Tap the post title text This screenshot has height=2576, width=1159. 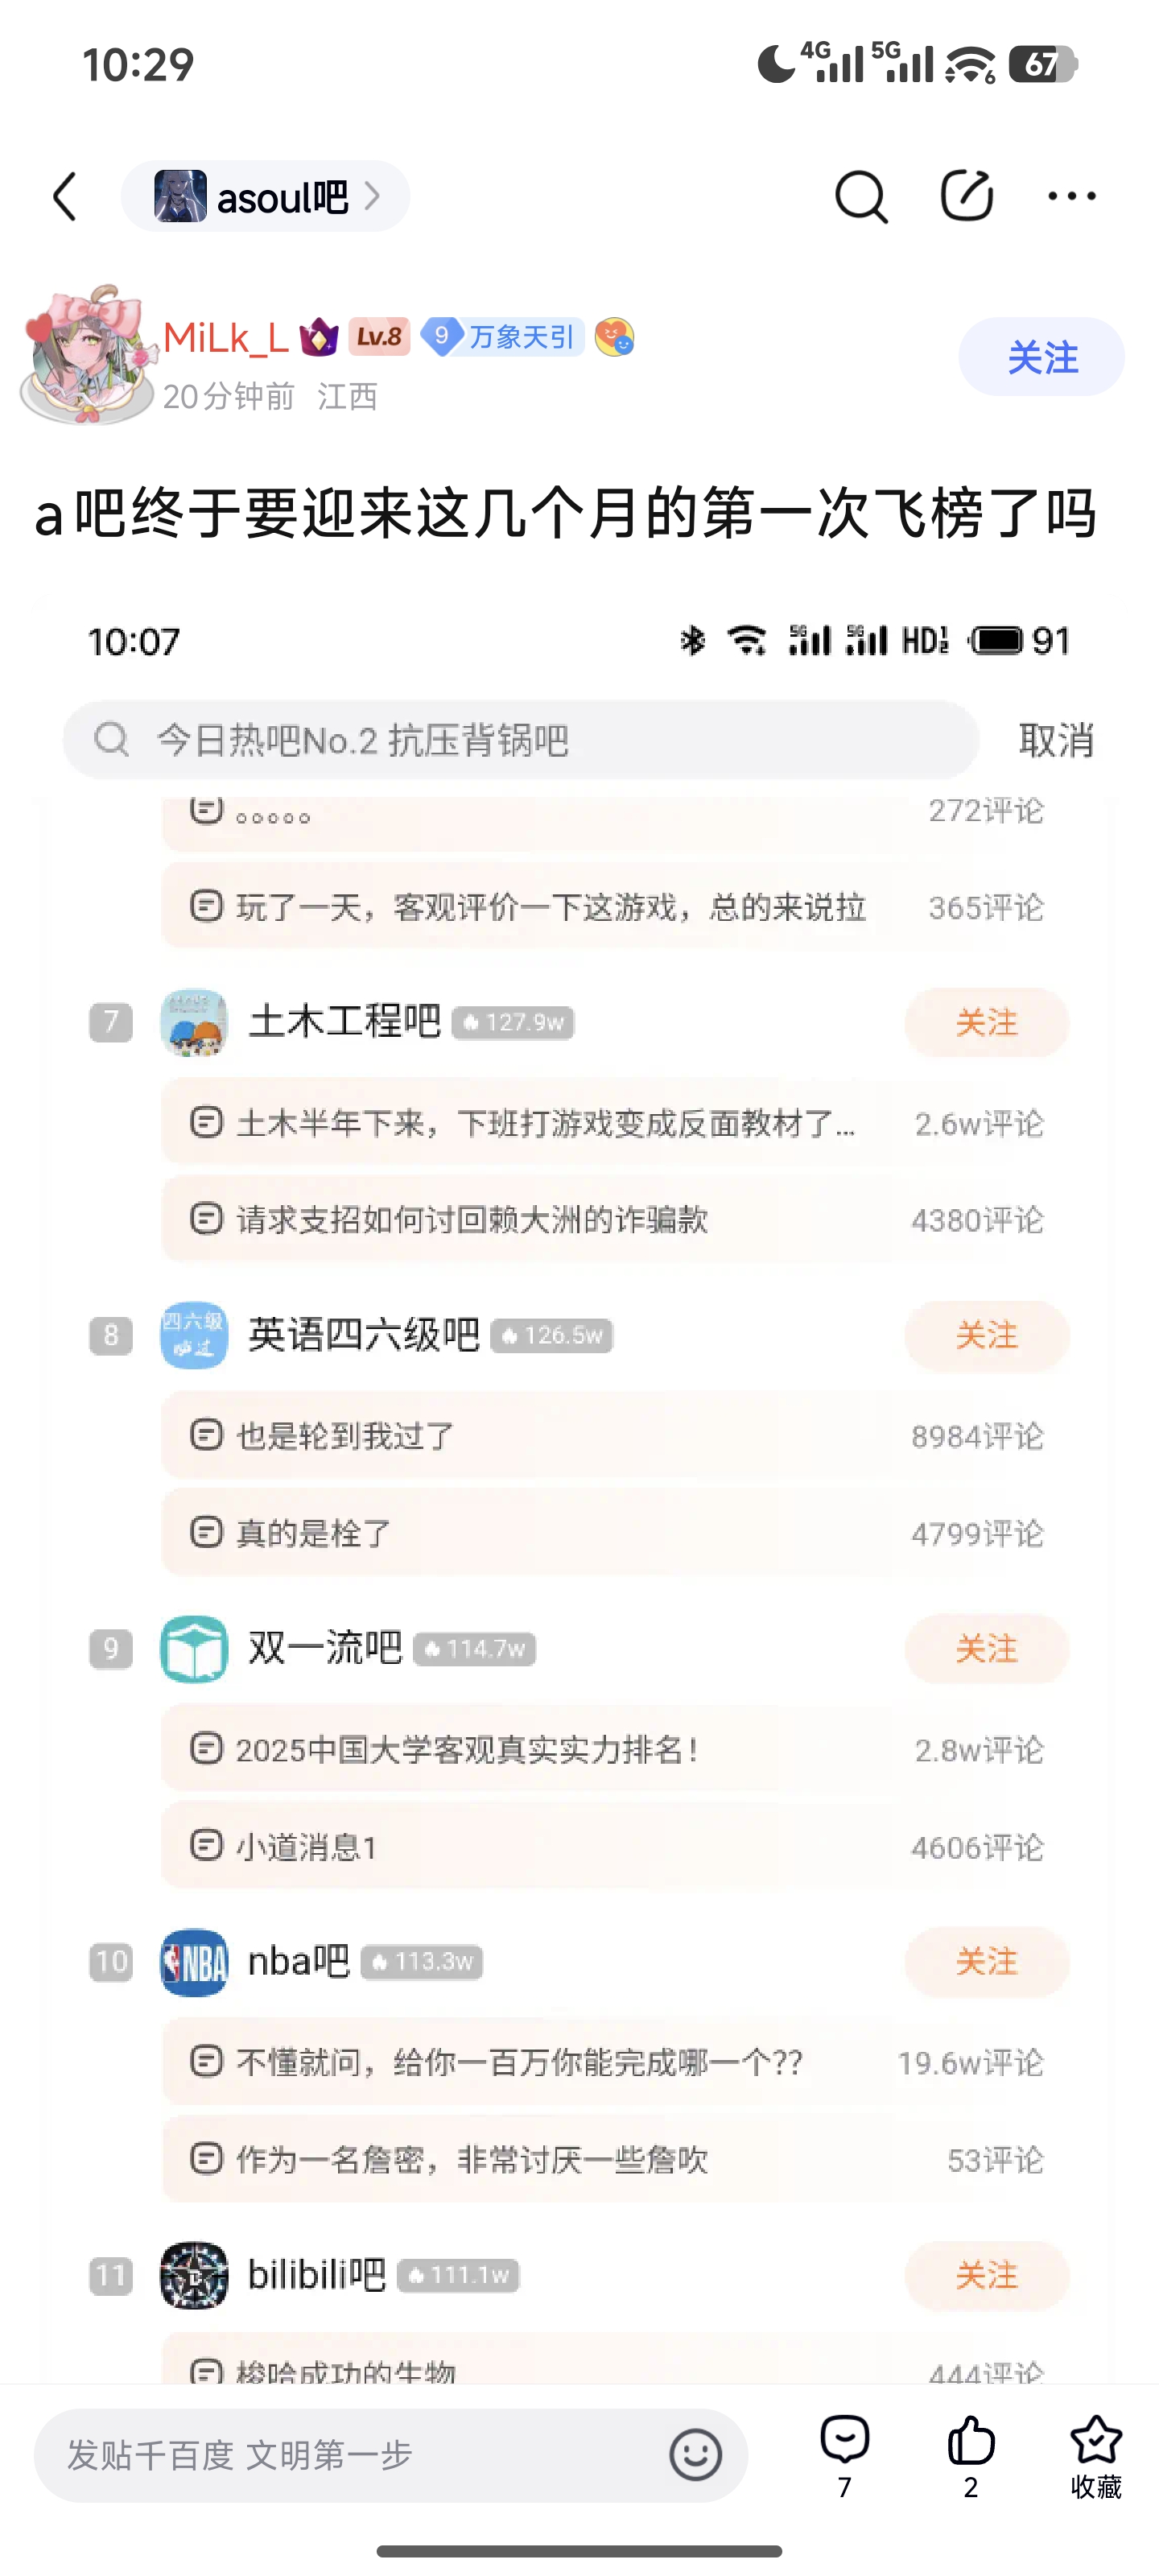coord(566,514)
